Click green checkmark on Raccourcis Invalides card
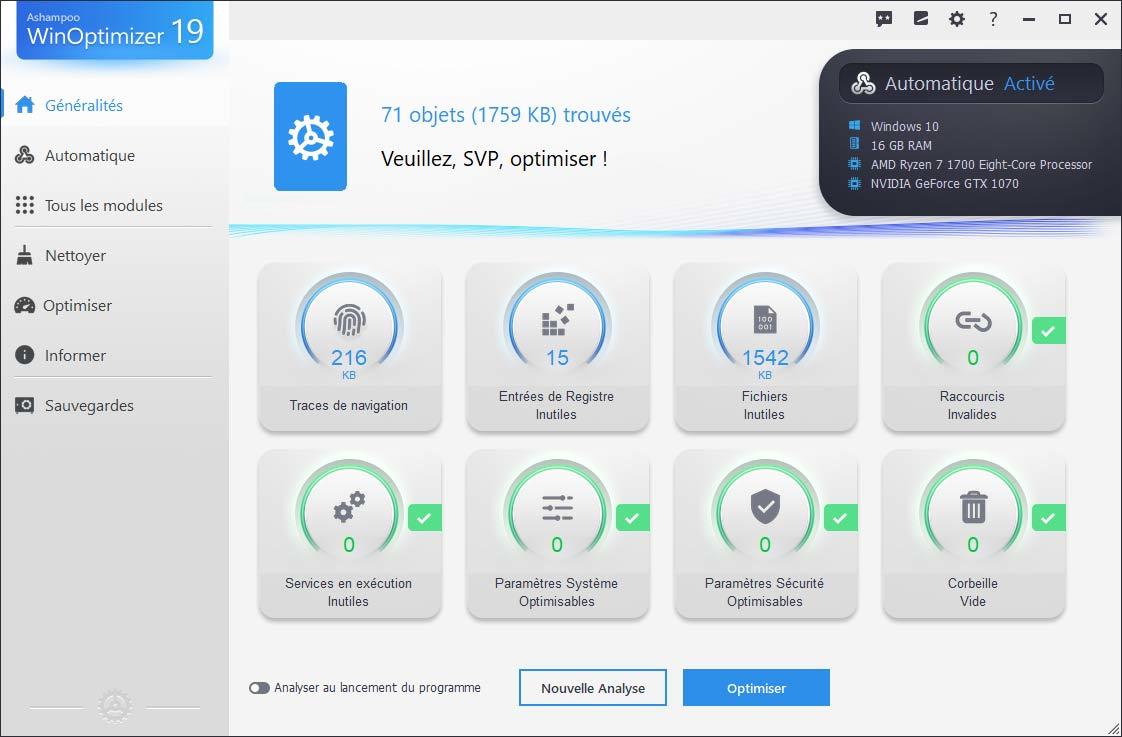Screen dimensions: 1122x737 (x=1048, y=331)
